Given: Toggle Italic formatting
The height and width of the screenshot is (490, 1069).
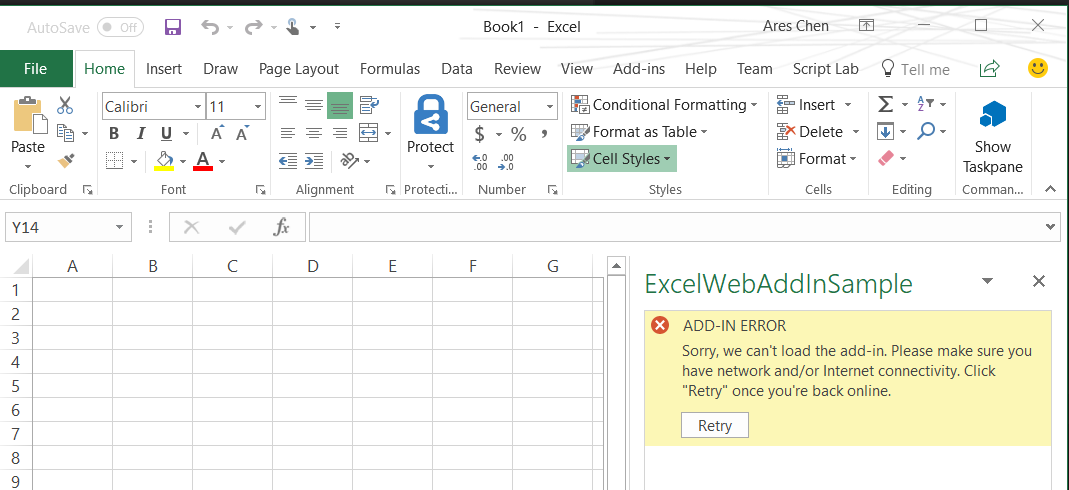Looking at the screenshot, I should coord(140,133).
